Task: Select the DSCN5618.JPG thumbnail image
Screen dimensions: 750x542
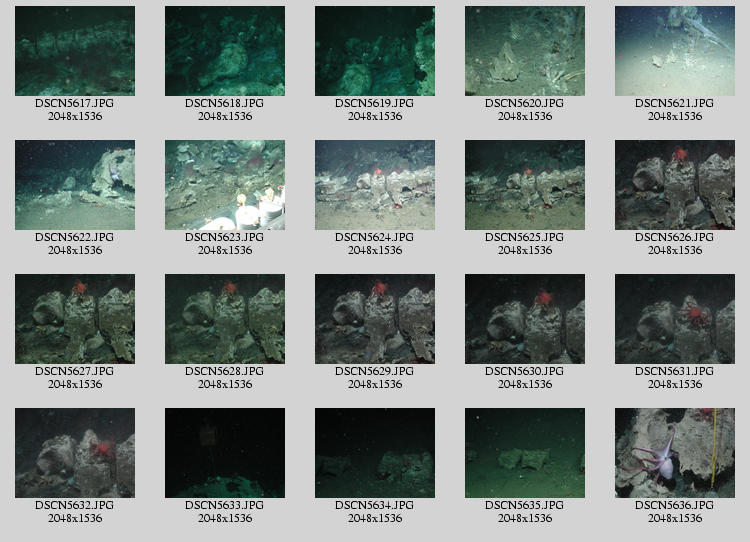Action: [x=225, y=51]
